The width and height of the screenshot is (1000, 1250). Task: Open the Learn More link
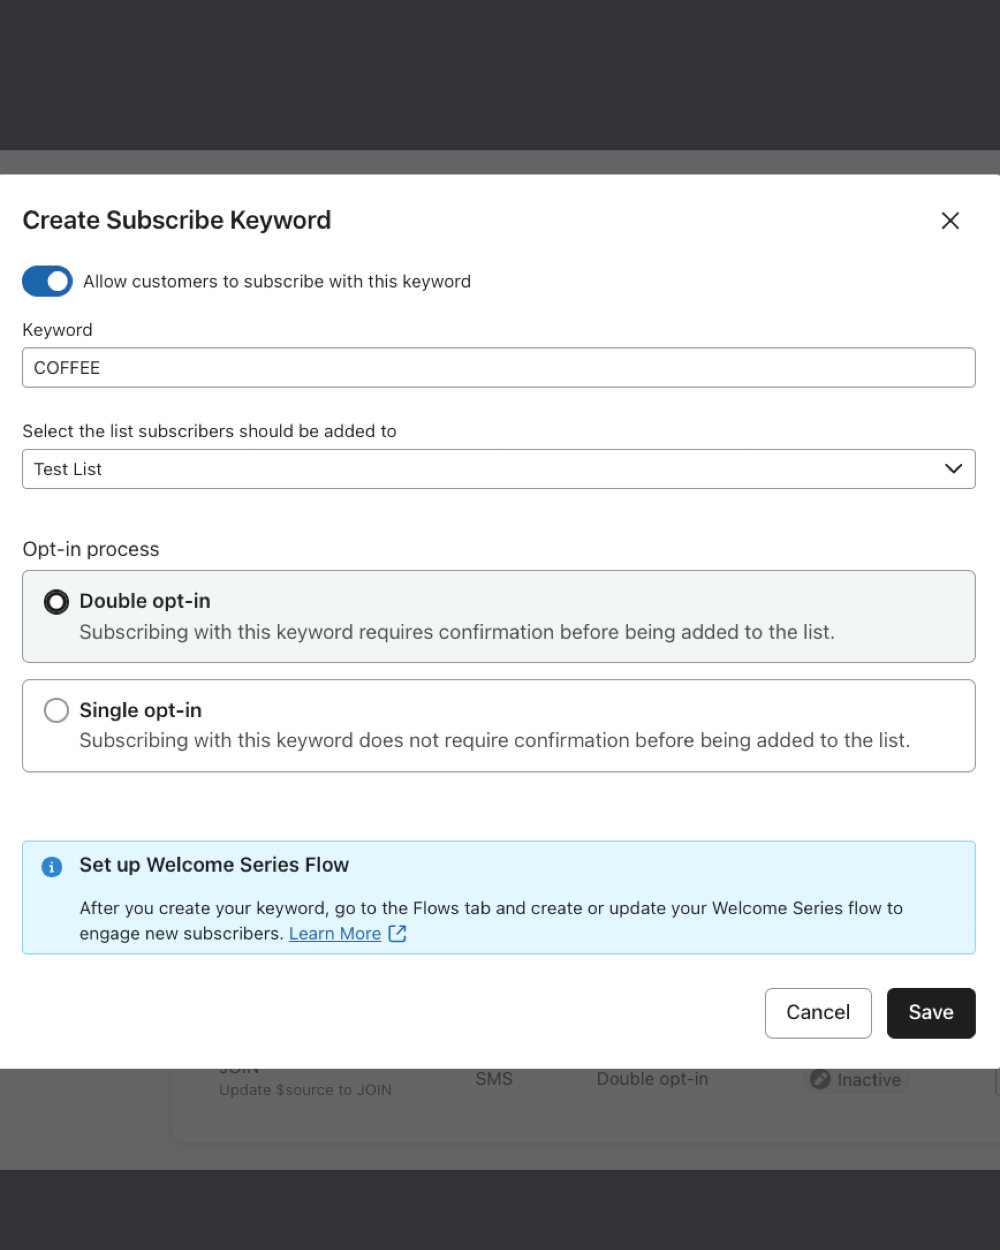click(x=335, y=934)
